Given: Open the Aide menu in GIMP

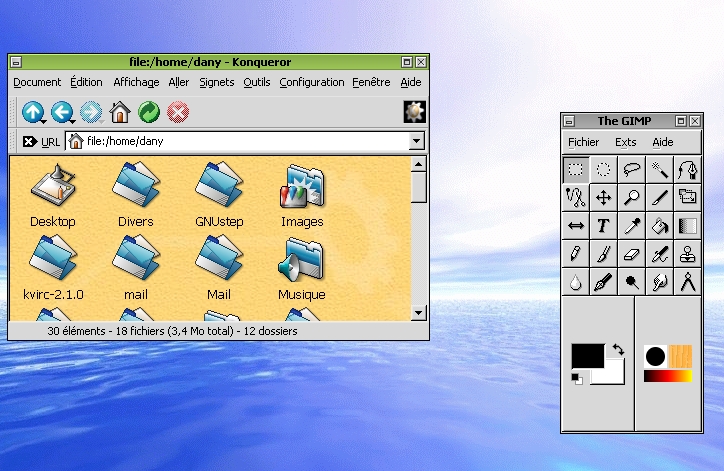Looking at the screenshot, I should pyautogui.click(x=663, y=142).
